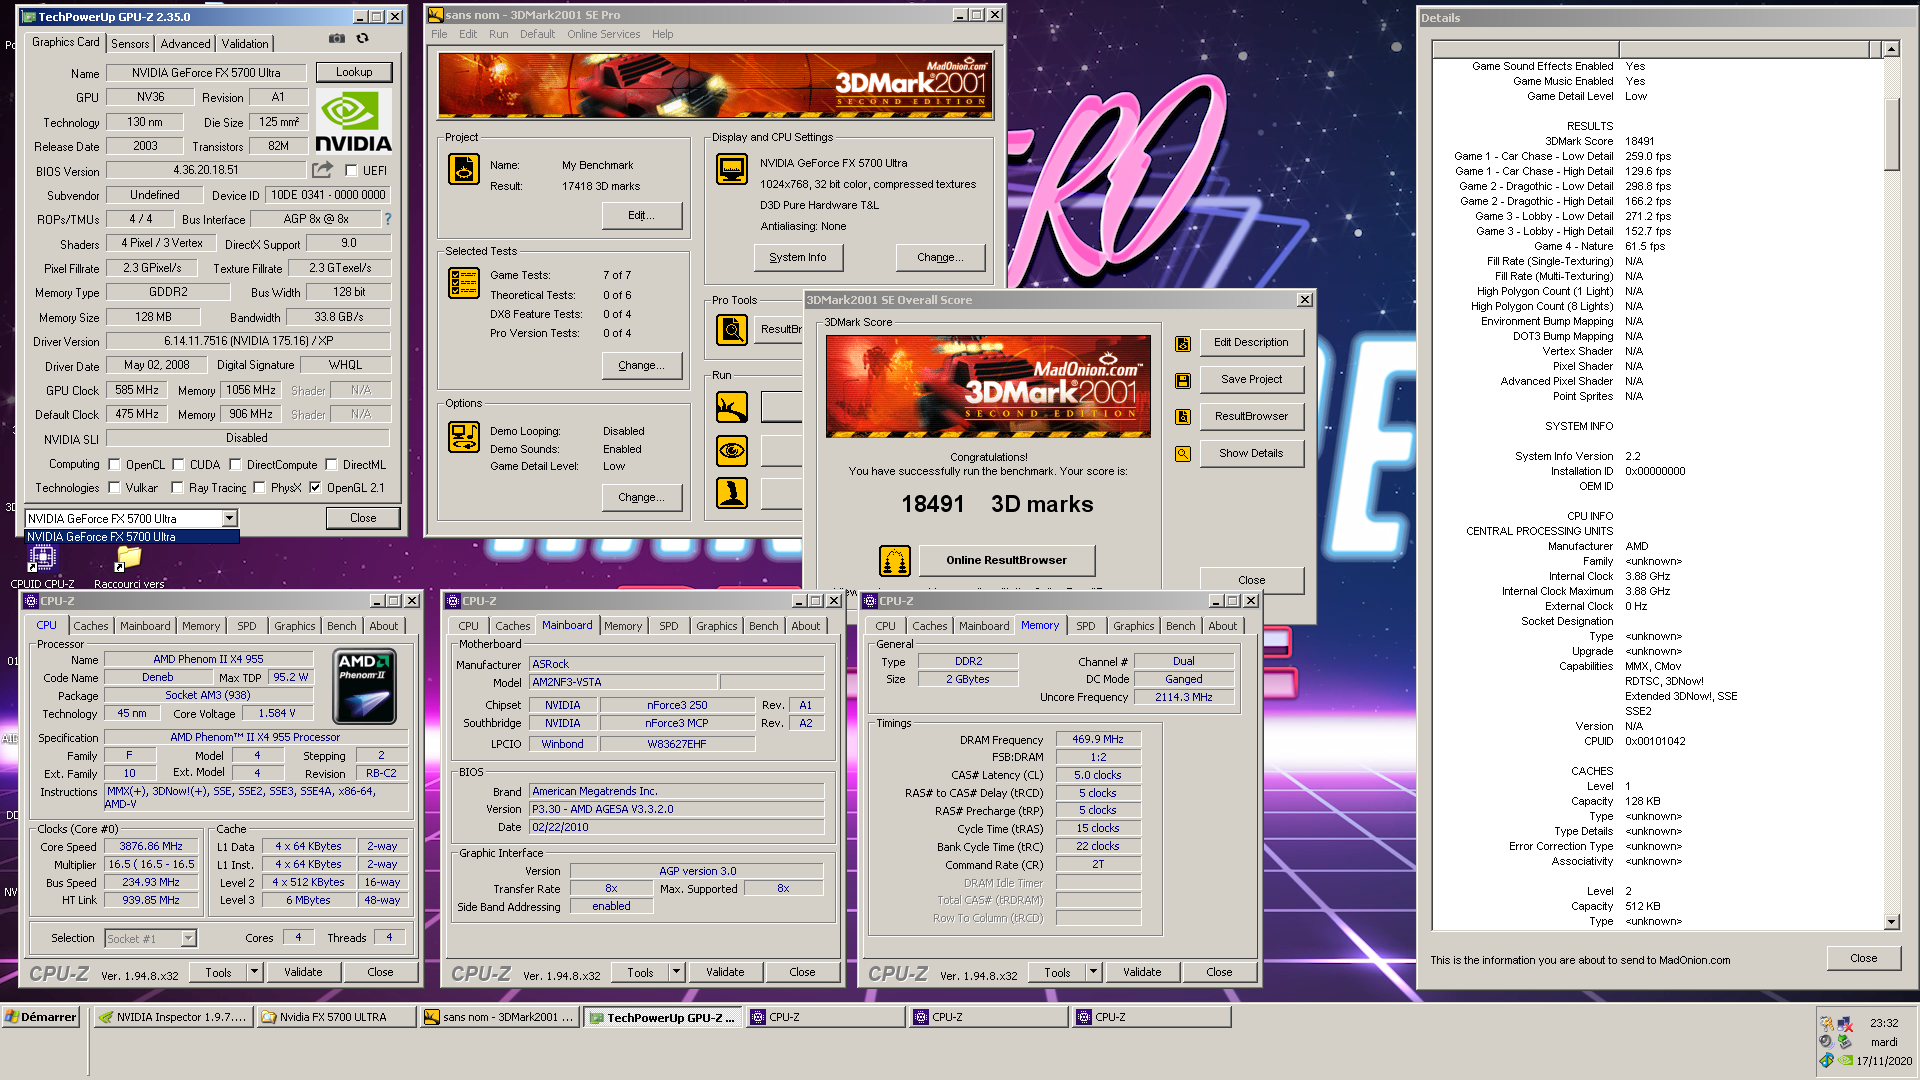Click BIOS version share/export icon
The width and height of the screenshot is (1920, 1080).
click(322, 170)
